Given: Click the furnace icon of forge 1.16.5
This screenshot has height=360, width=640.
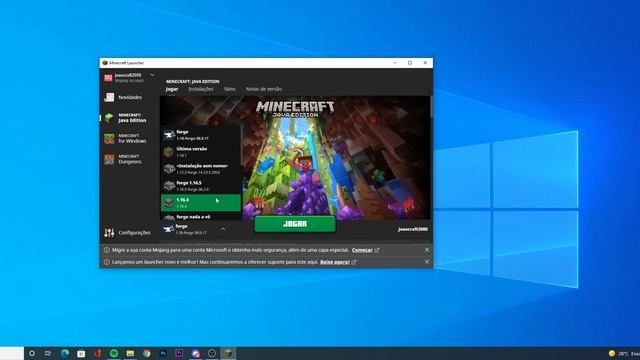Looking at the screenshot, I should (169, 186).
